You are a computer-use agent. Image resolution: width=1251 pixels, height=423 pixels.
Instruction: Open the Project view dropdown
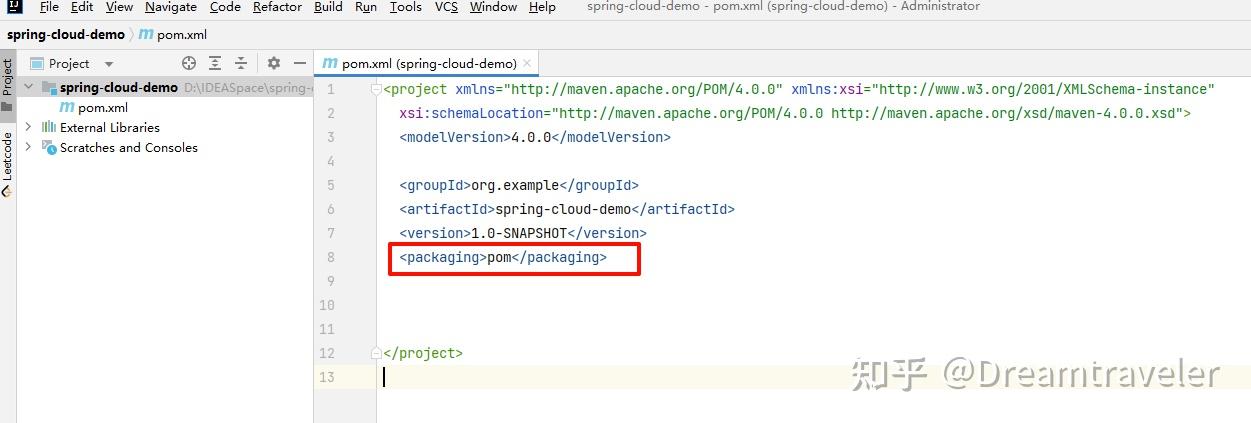pos(109,63)
